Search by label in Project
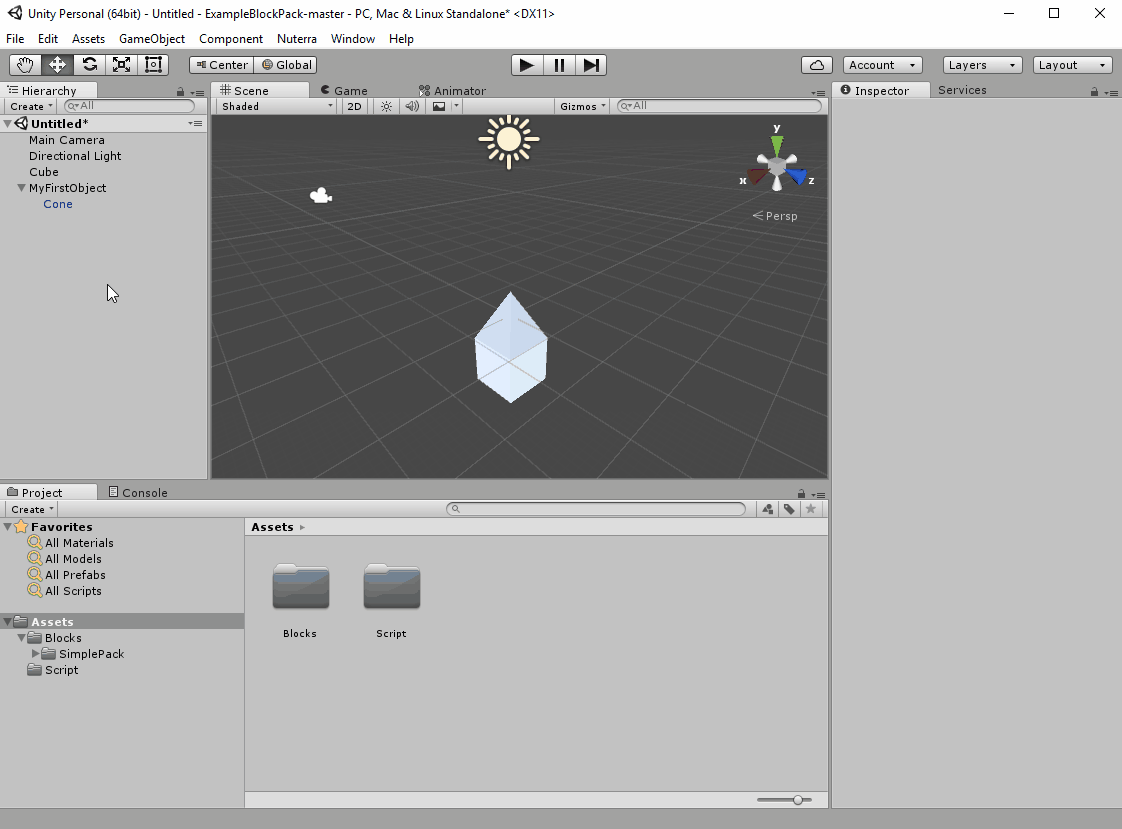The height and width of the screenshot is (829, 1122). (x=789, y=509)
